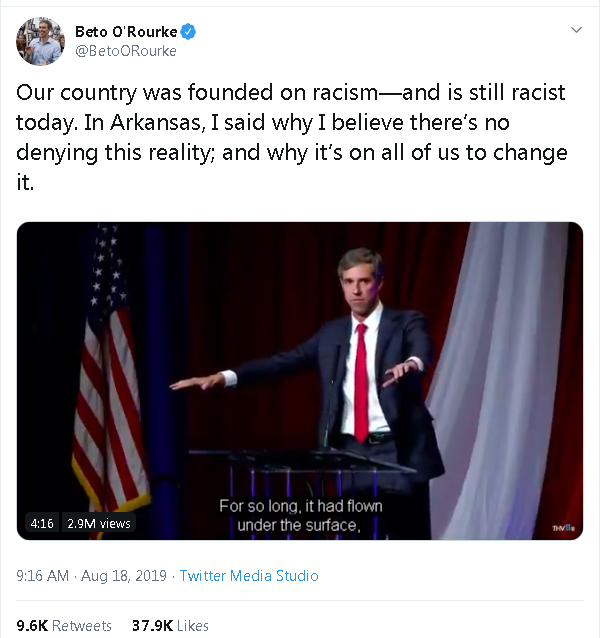Open the tweet options chevron menu
This screenshot has width=608, height=638.
tap(576, 30)
